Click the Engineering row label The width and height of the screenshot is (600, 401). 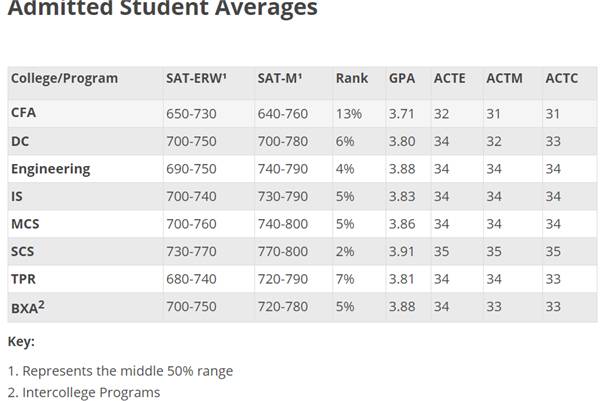tap(51, 169)
